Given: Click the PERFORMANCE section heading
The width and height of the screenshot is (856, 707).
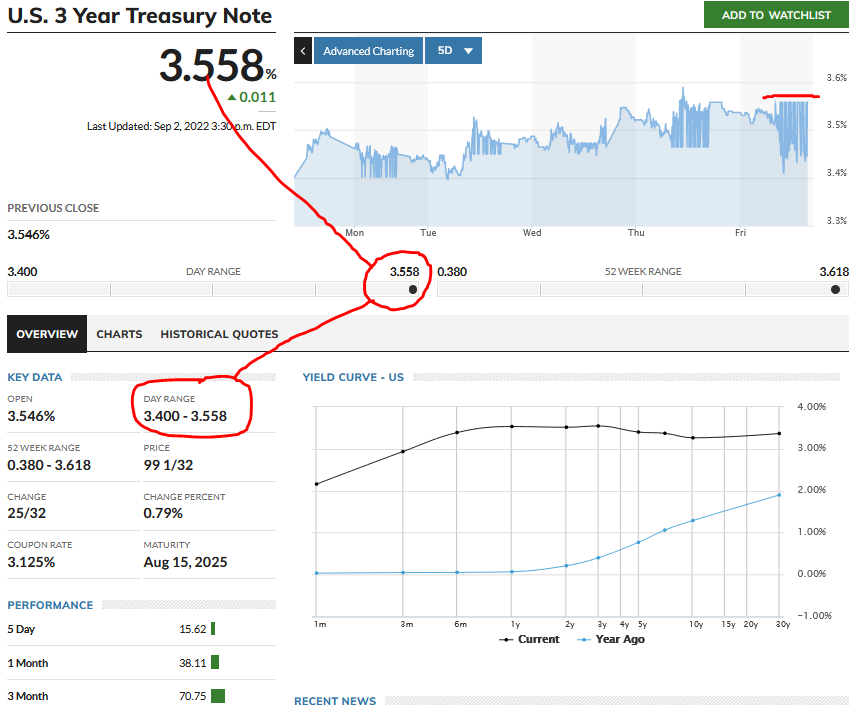Looking at the screenshot, I should pos(50,605).
